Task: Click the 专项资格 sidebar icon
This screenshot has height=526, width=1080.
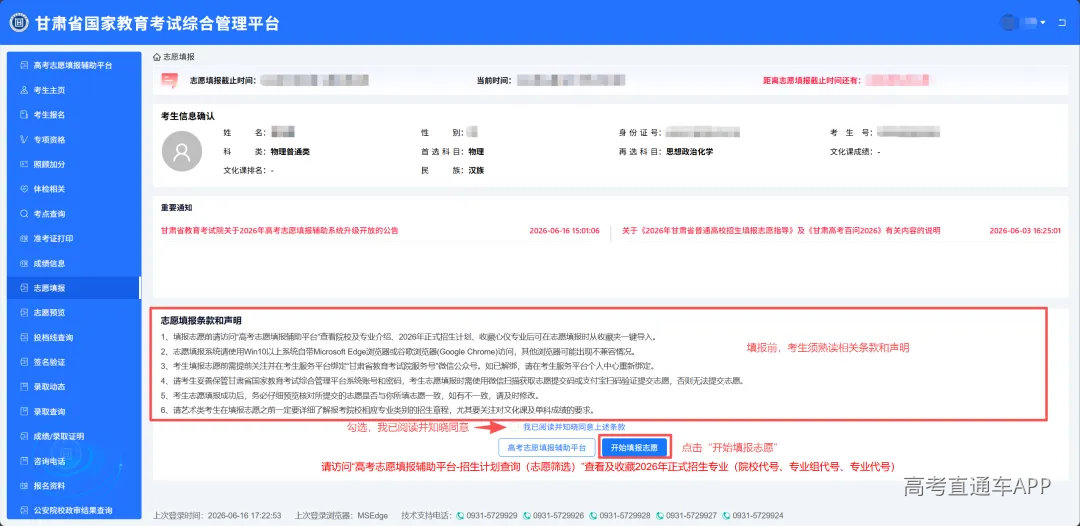Action: pyautogui.click(x=24, y=140)
